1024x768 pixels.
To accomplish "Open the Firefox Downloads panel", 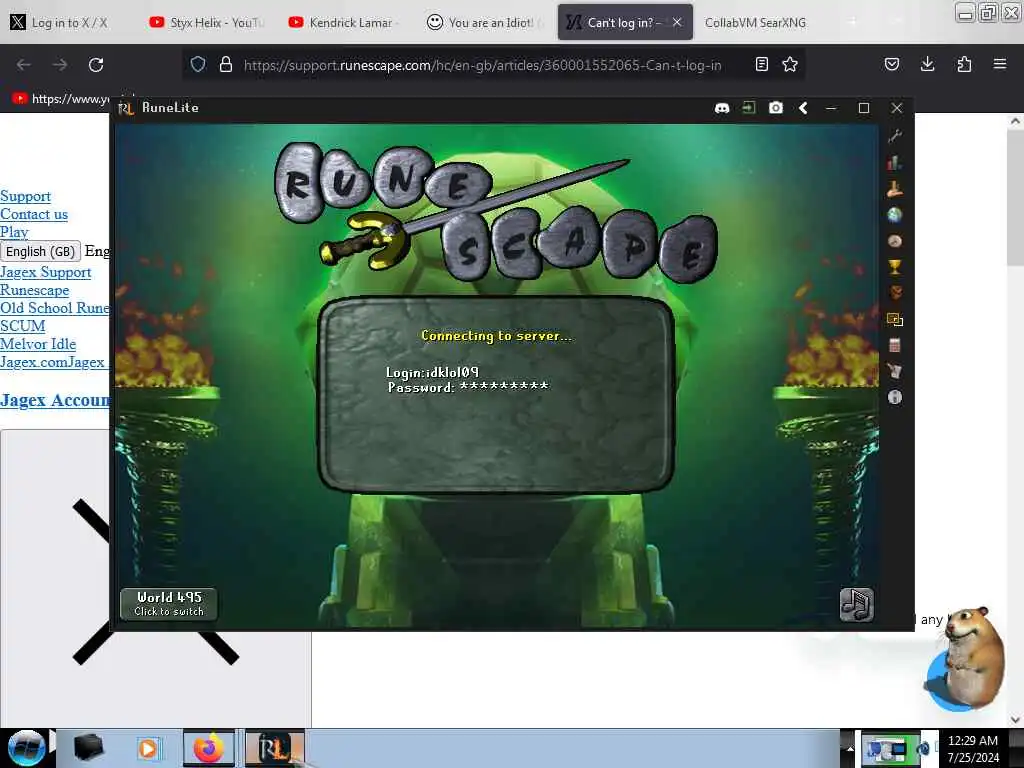I will (x=927, y=64).
